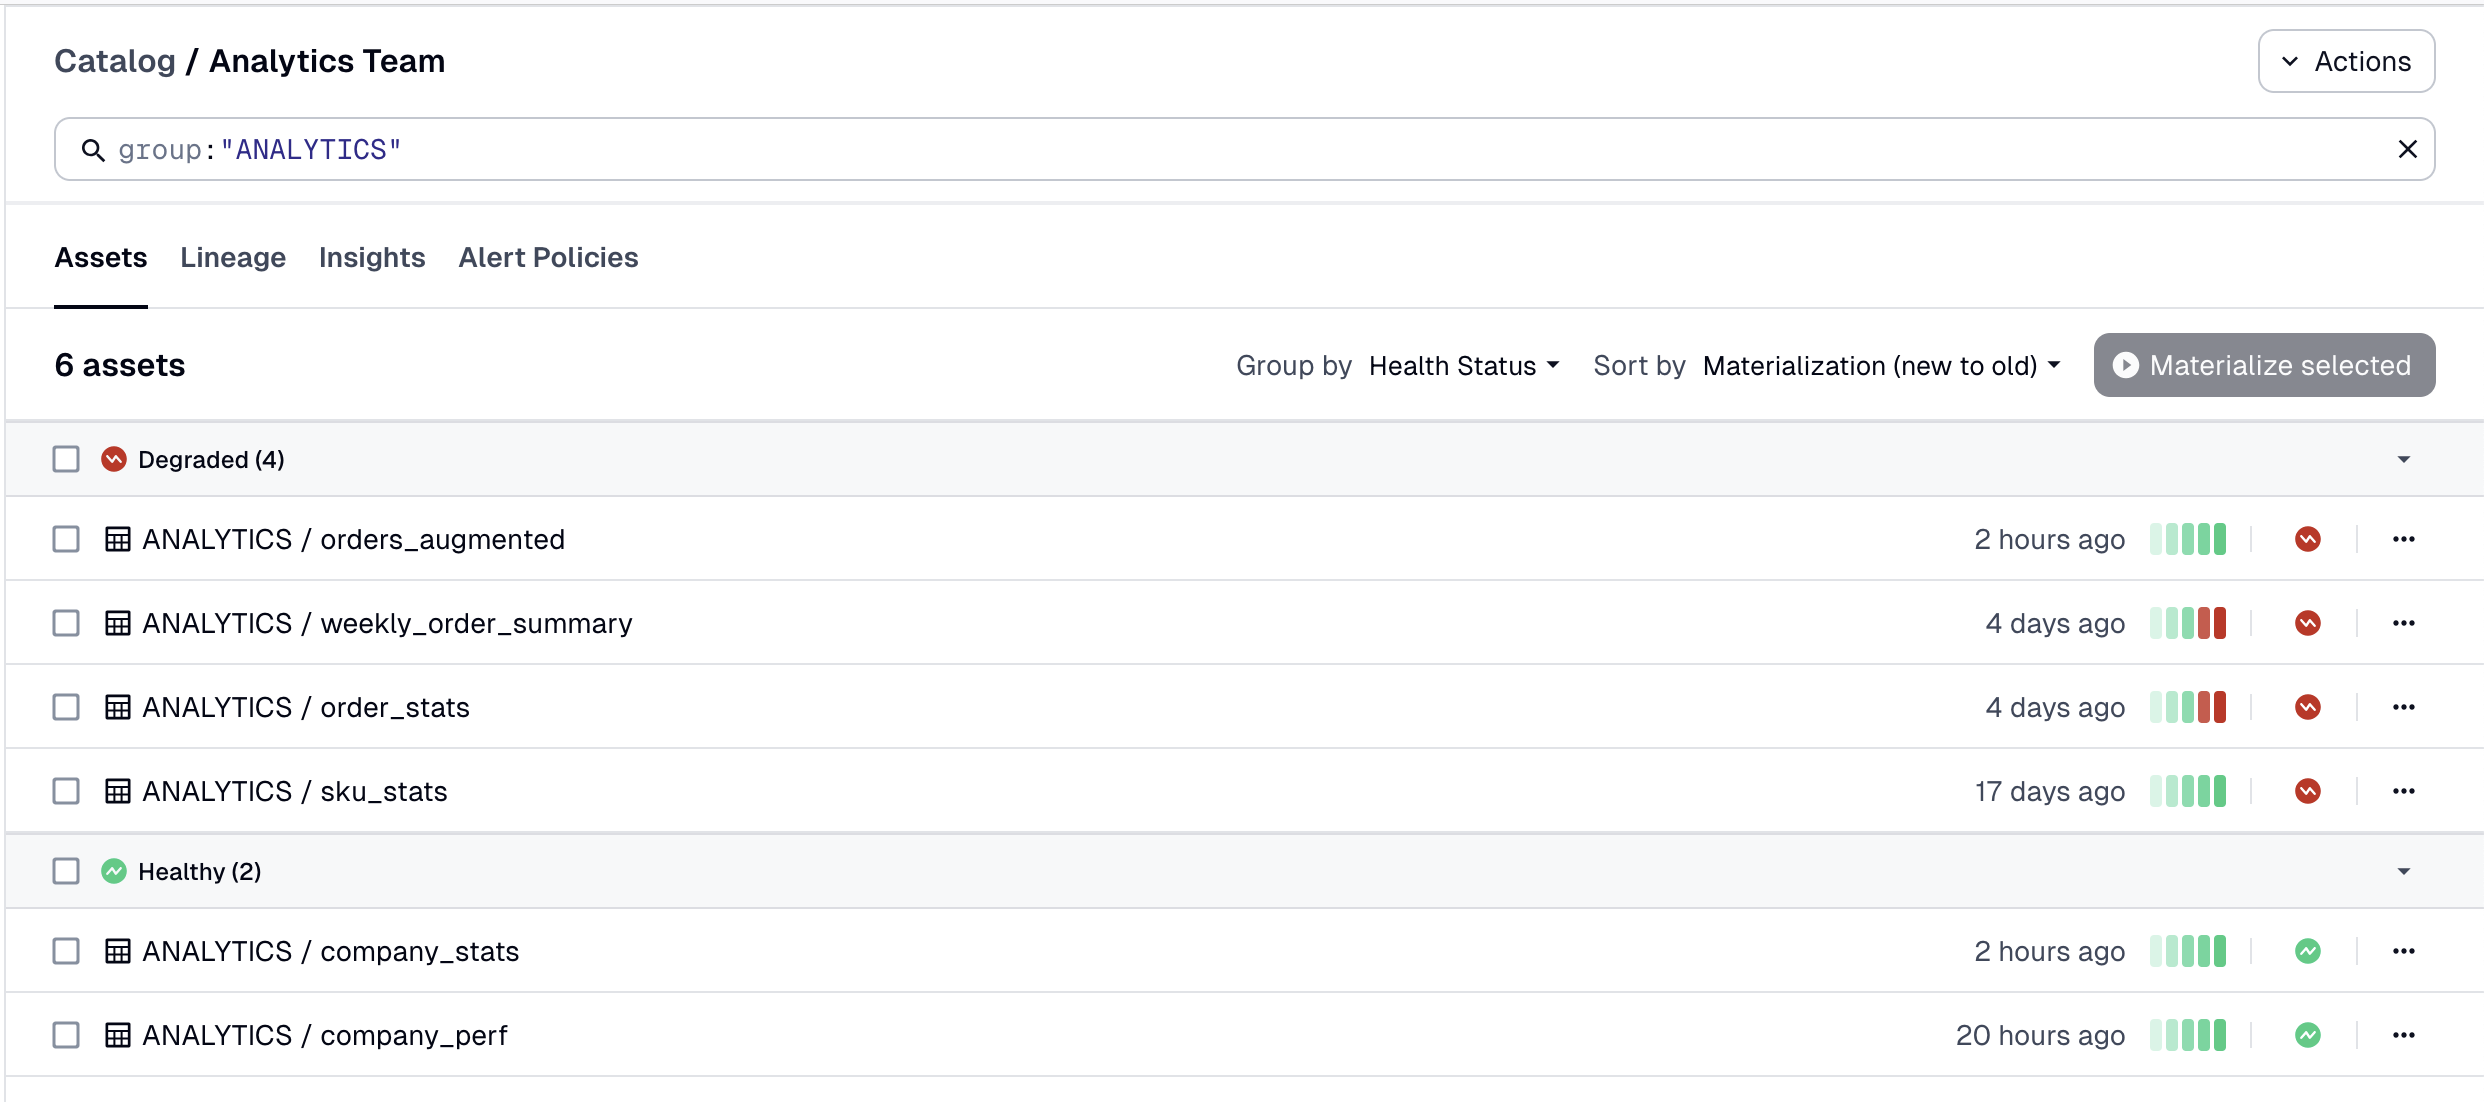
Task: Click the healthy status icon for company_stats
Action: click(x=2308, y=950)
